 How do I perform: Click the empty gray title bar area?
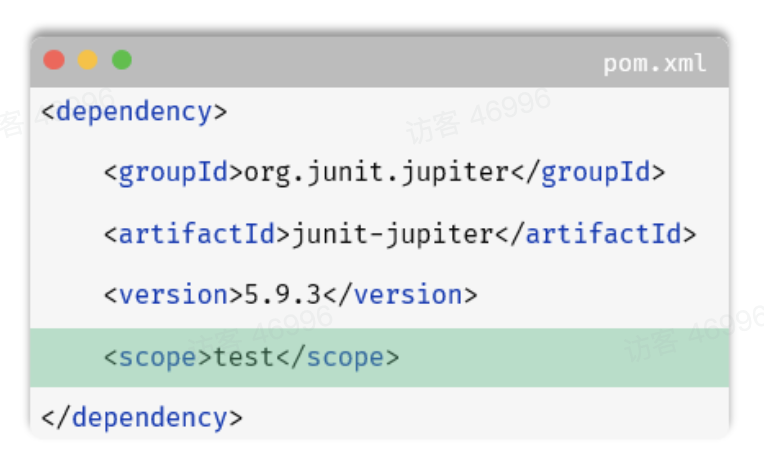coord(360,61)
